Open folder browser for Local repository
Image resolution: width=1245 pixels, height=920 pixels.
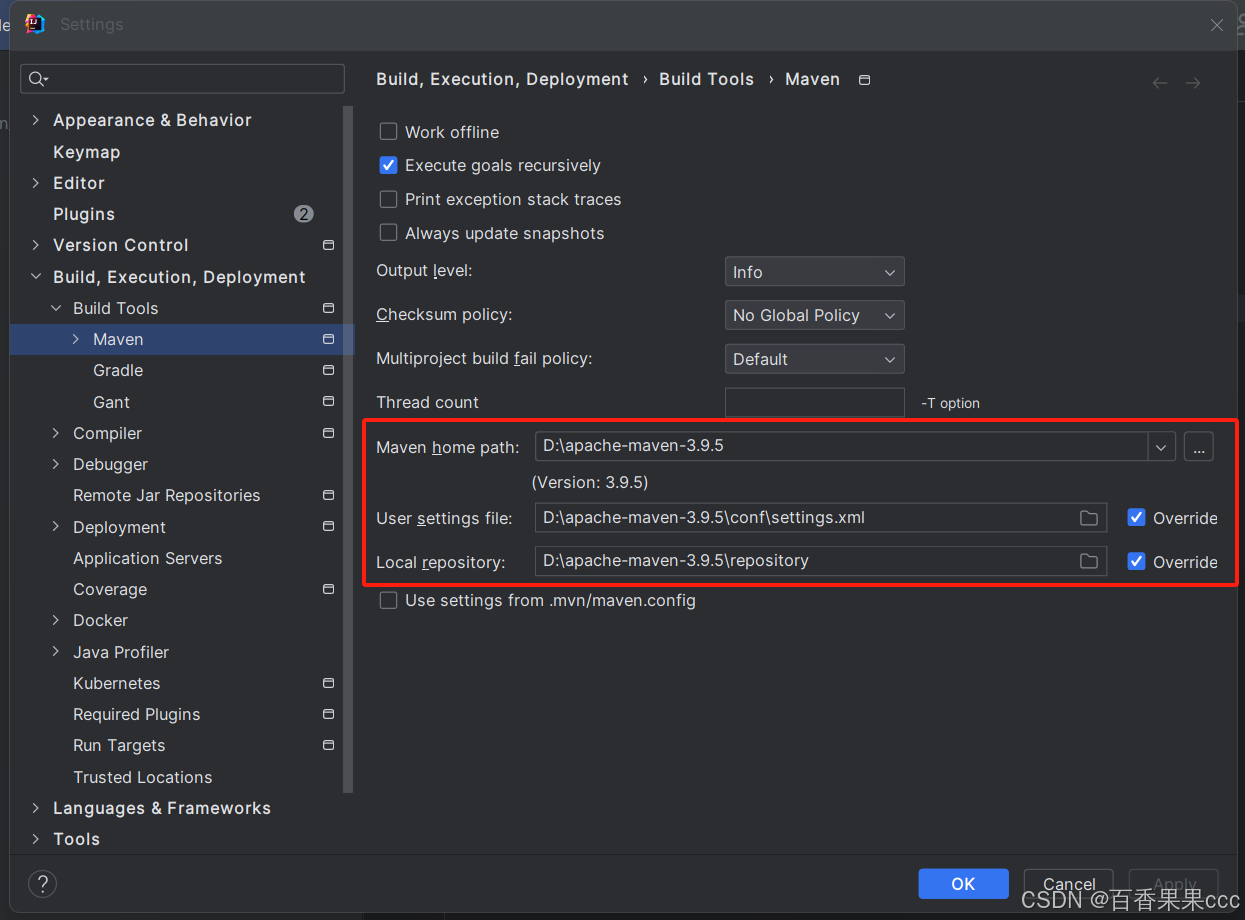(1089, 561)
